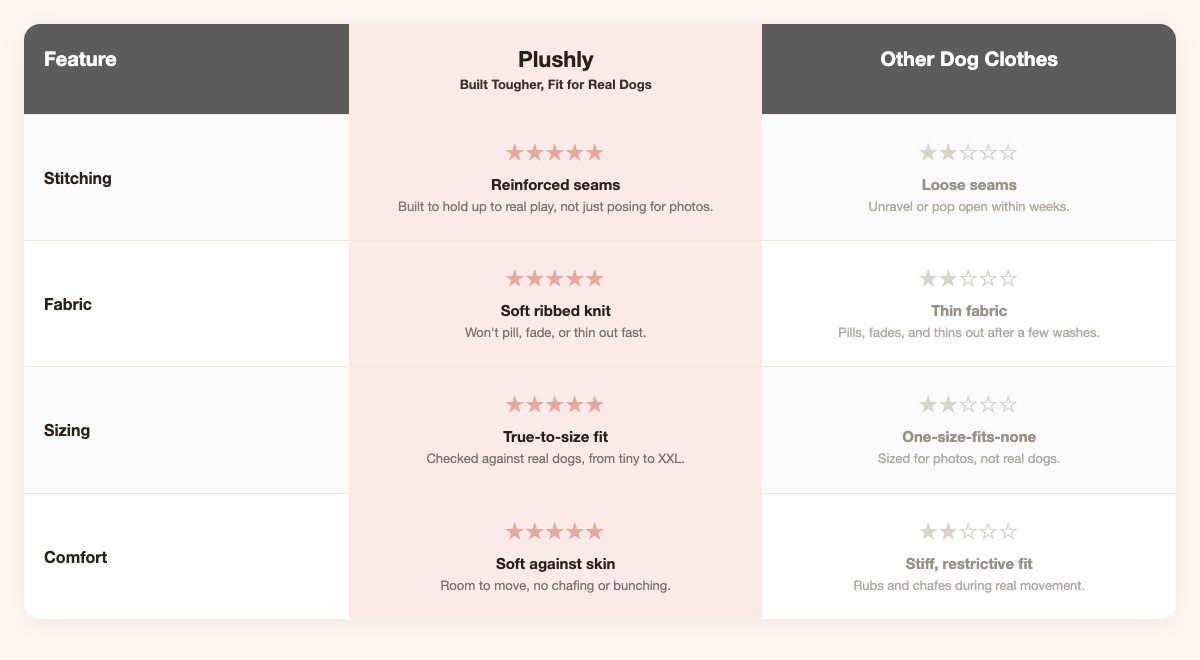1200x660 pixels.
Task: Click the two-star rating above Stiff, restrictive fit
Action: point(968,532)
